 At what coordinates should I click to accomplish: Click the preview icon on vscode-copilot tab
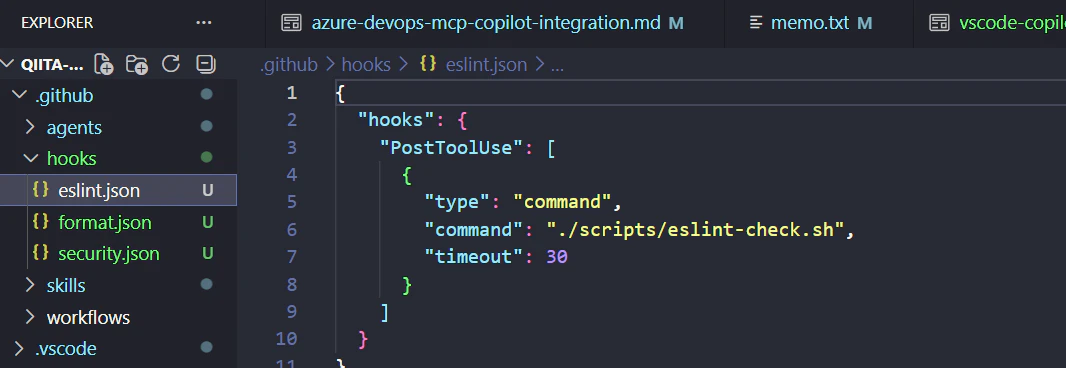pyautogui.click(x=939, y=23)
